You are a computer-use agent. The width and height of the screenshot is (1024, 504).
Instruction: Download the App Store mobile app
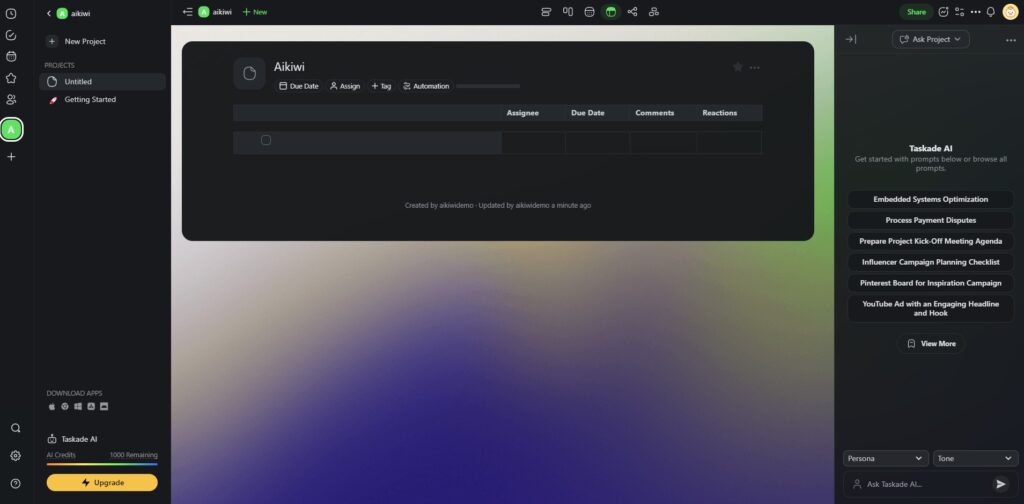pyautogui.click(x=91, y=406)
